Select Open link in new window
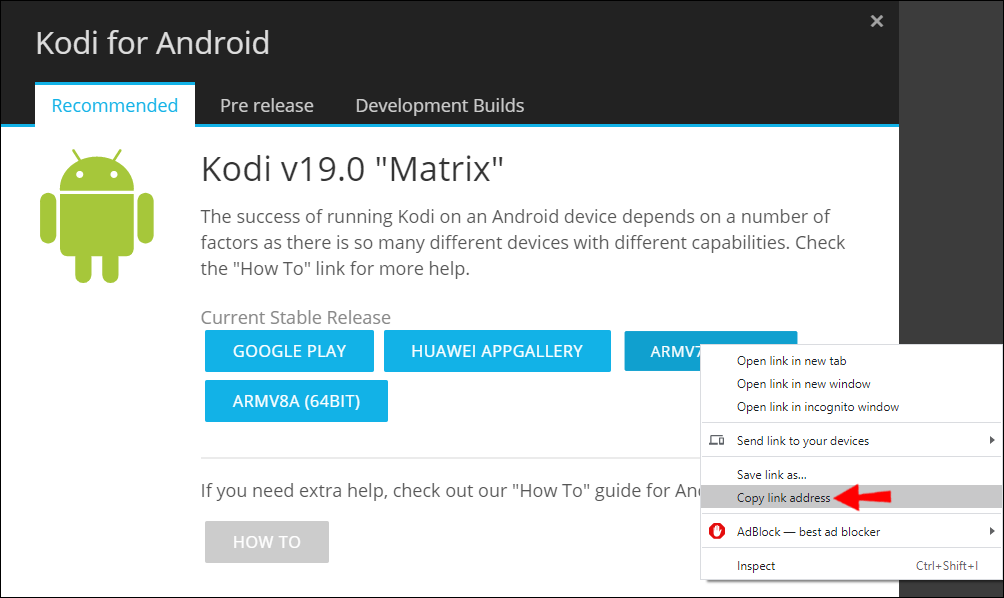The width and height of the screenshot is (1004, 598). coord(803,384)
